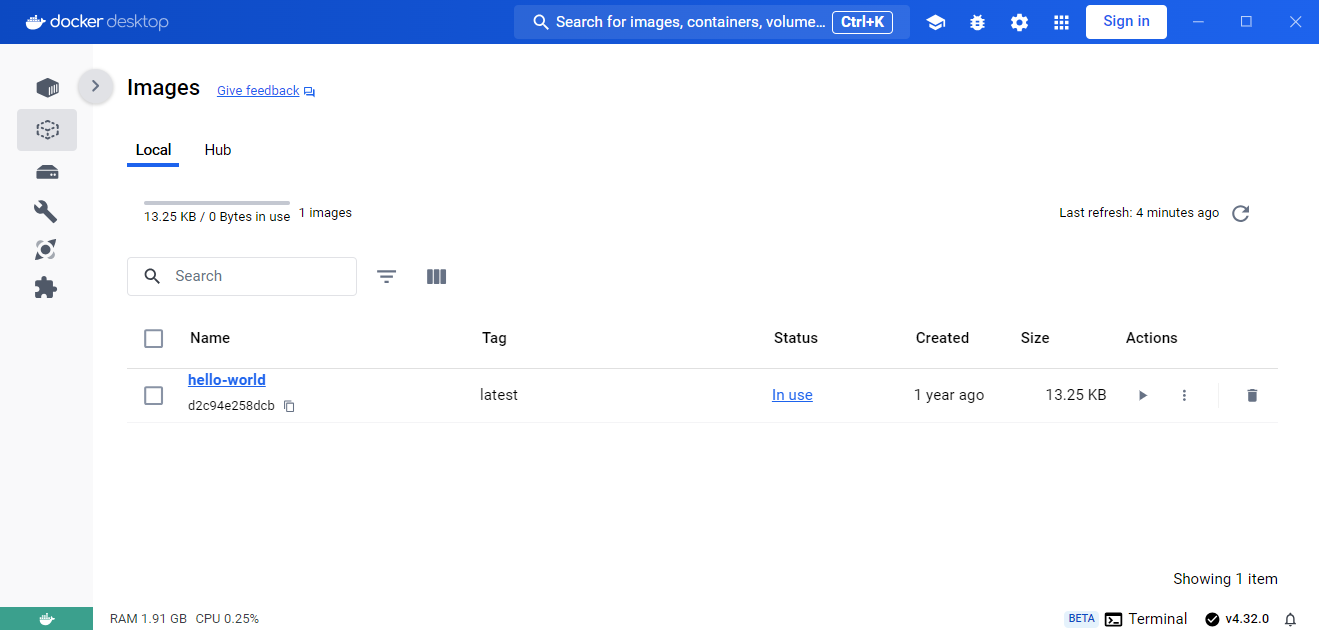Open the Volumes section in sidebar
The width and height of the screenshot is (1319, 630).
click(x=47, y=172)
